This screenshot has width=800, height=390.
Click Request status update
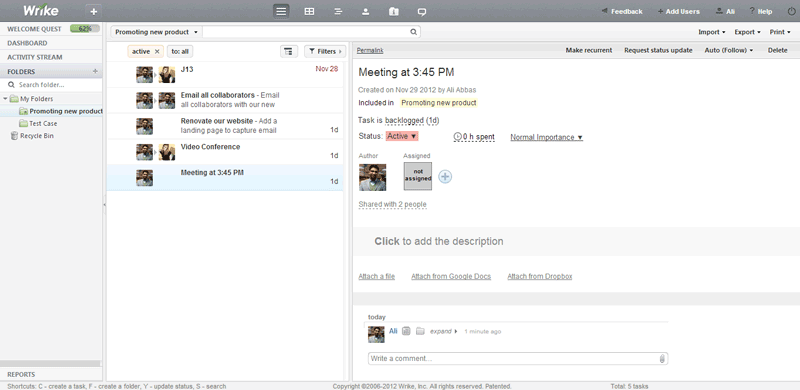pyautogui.click(x=658, y=50)
